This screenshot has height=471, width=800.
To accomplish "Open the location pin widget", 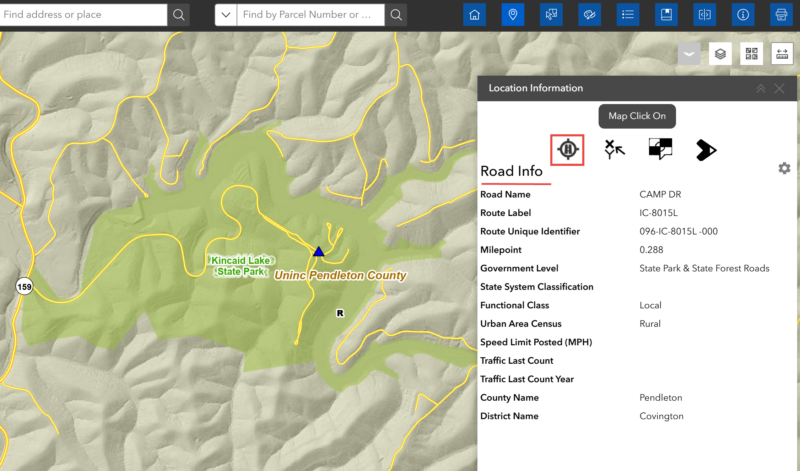I will pos(513,15).
